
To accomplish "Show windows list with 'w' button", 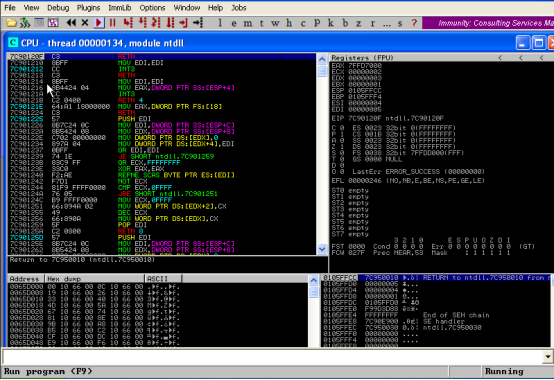I will (x=275, y=23).
